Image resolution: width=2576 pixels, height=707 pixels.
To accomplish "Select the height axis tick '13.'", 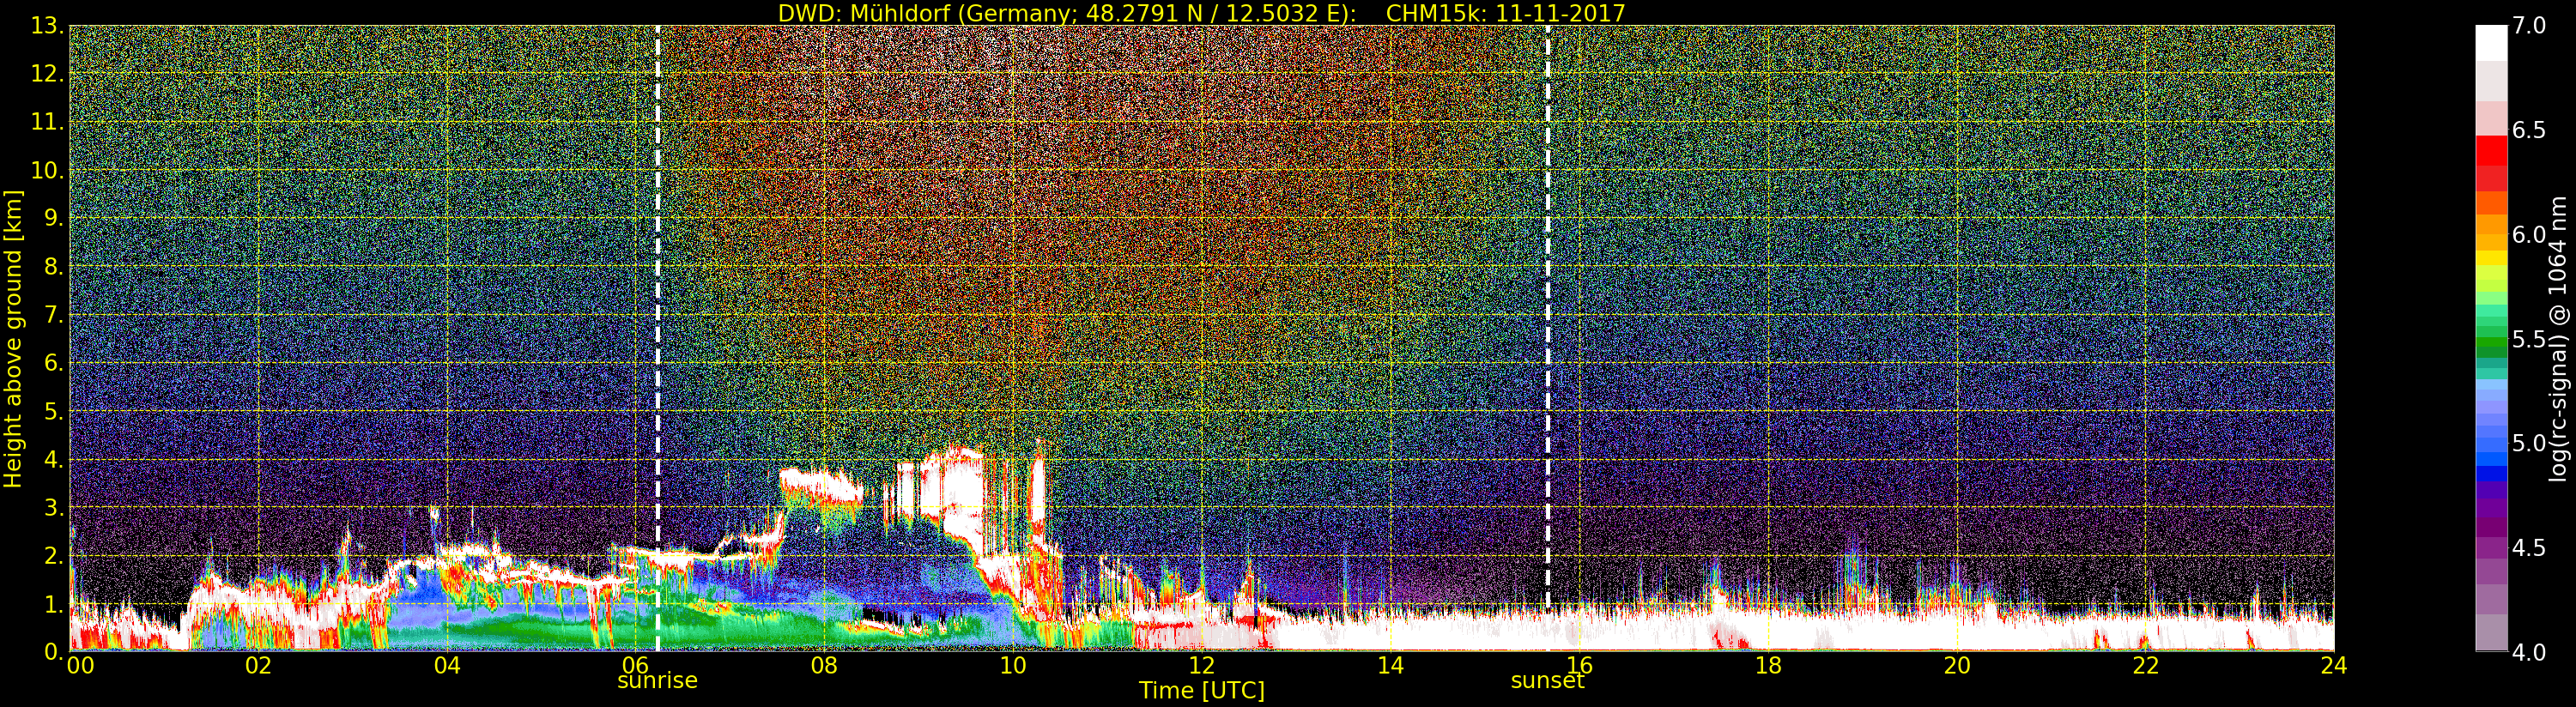I will pos(47,27).
